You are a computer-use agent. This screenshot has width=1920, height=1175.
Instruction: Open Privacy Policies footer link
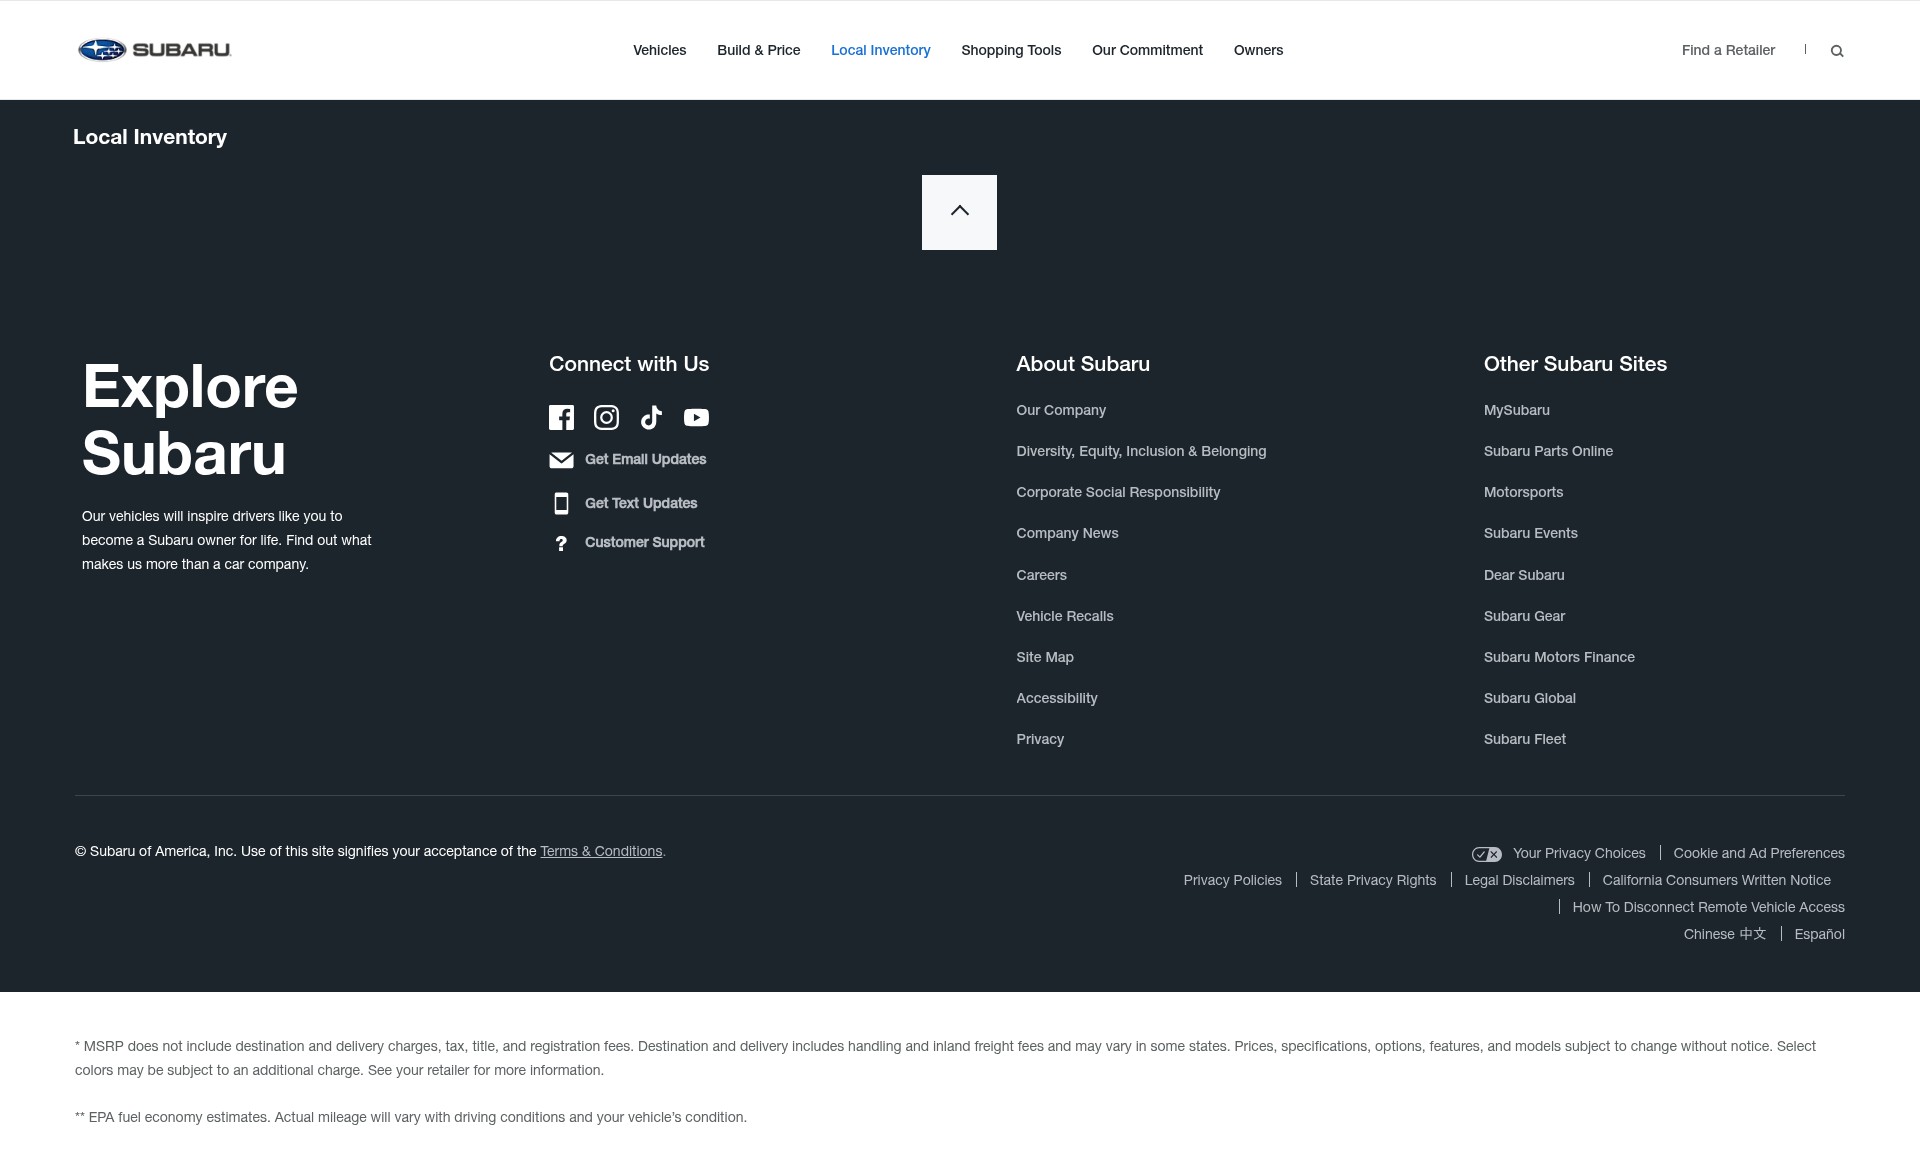(x=1232, y=880)
